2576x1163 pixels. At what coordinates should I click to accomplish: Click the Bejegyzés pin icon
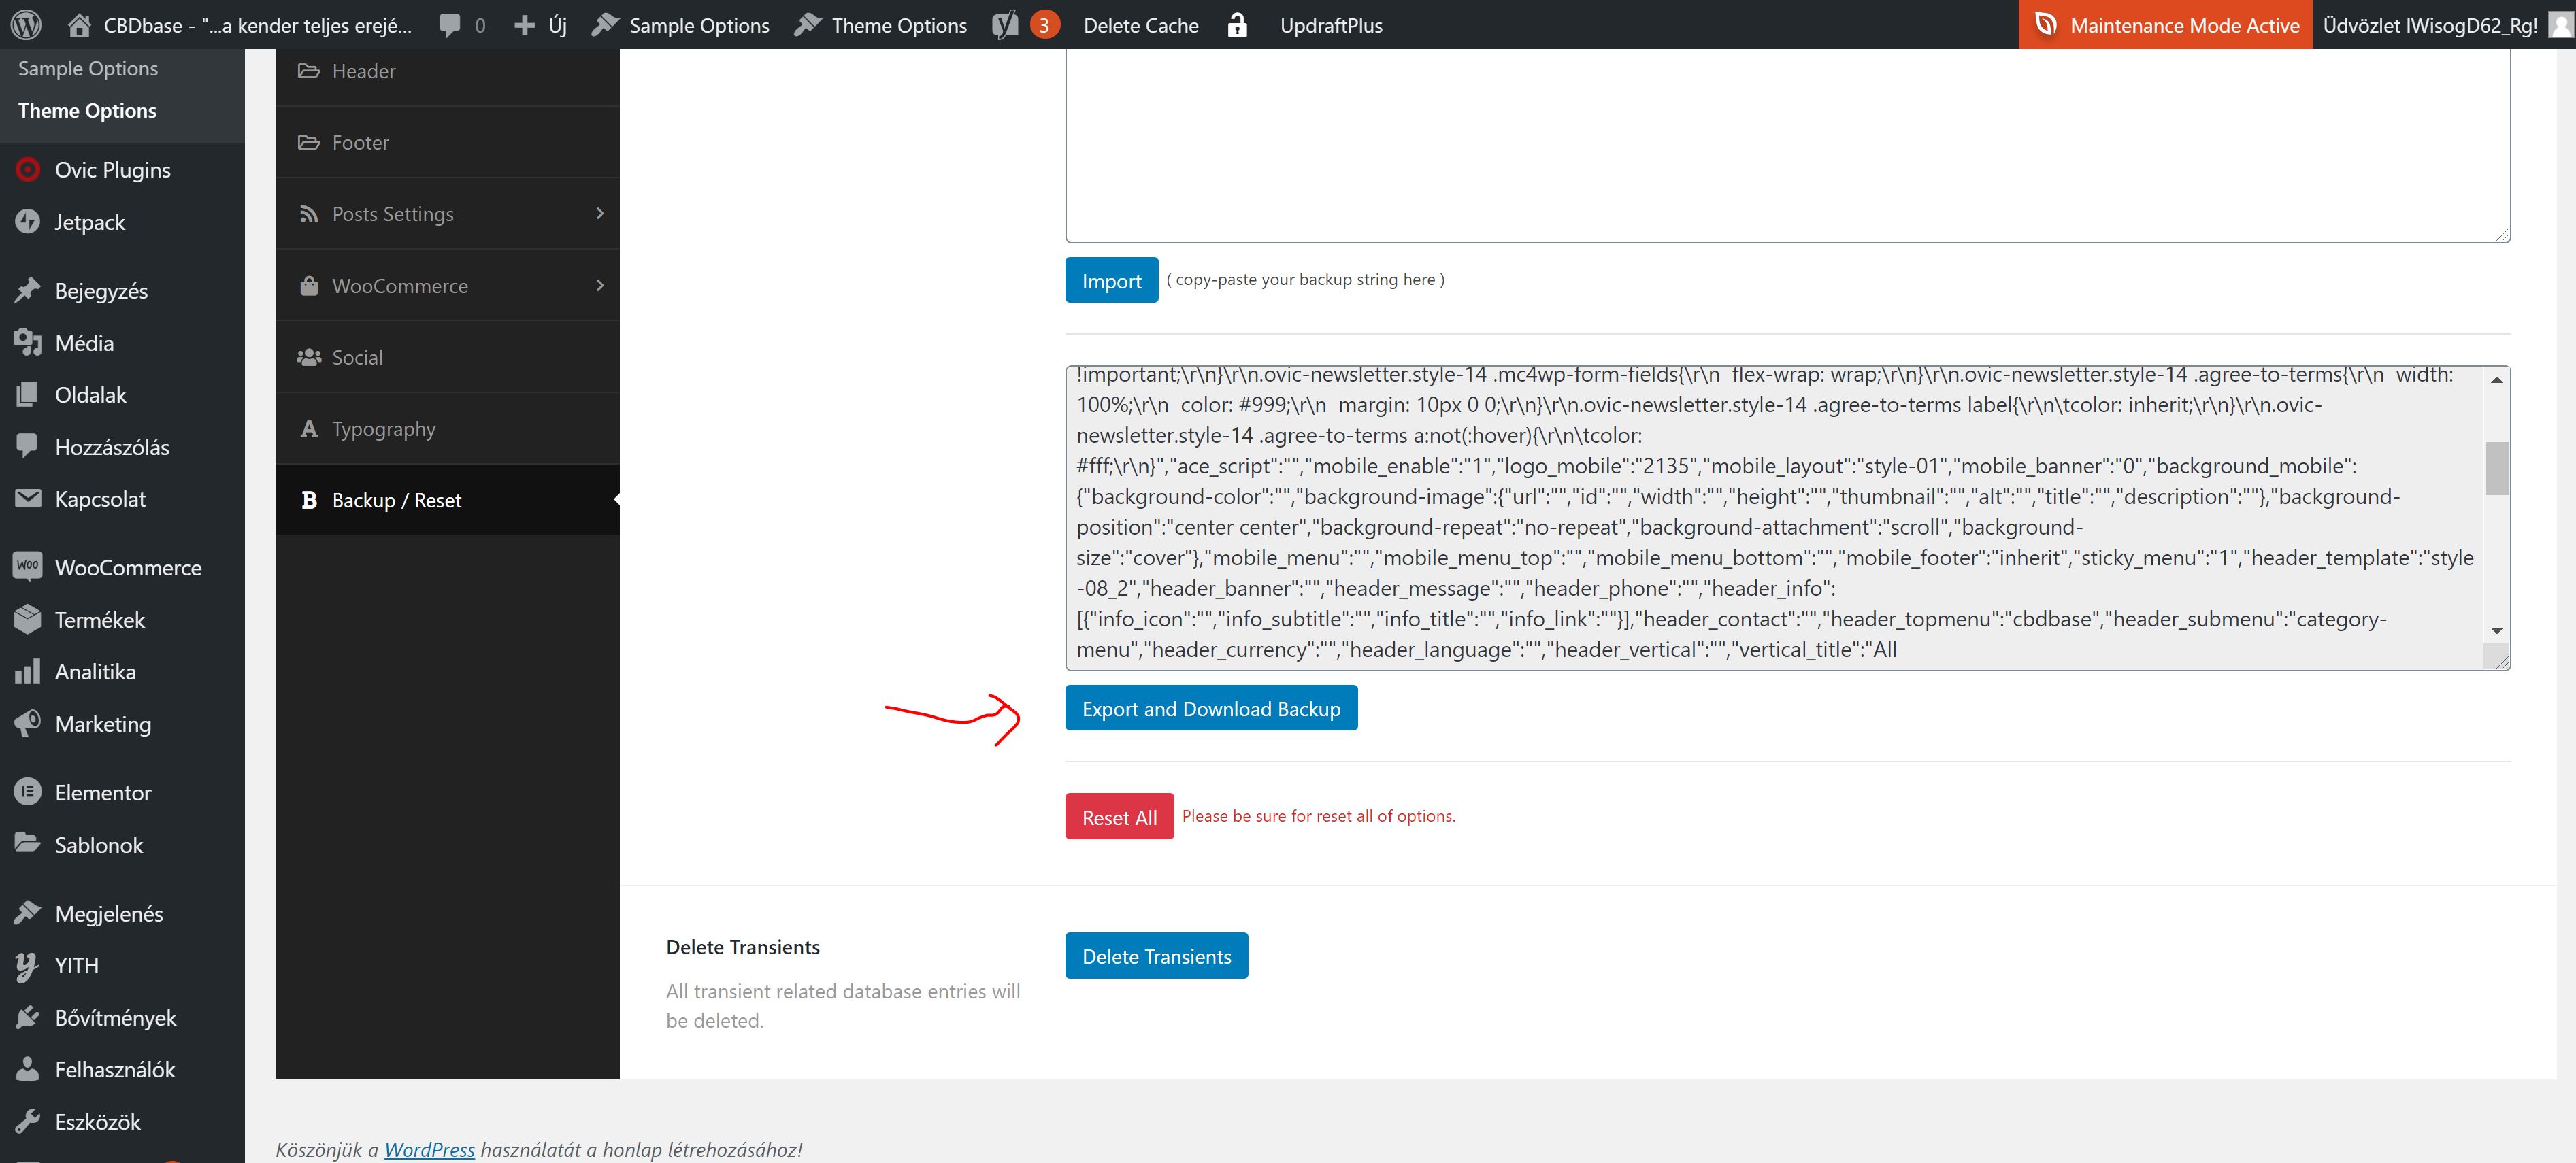pos(28,290)
